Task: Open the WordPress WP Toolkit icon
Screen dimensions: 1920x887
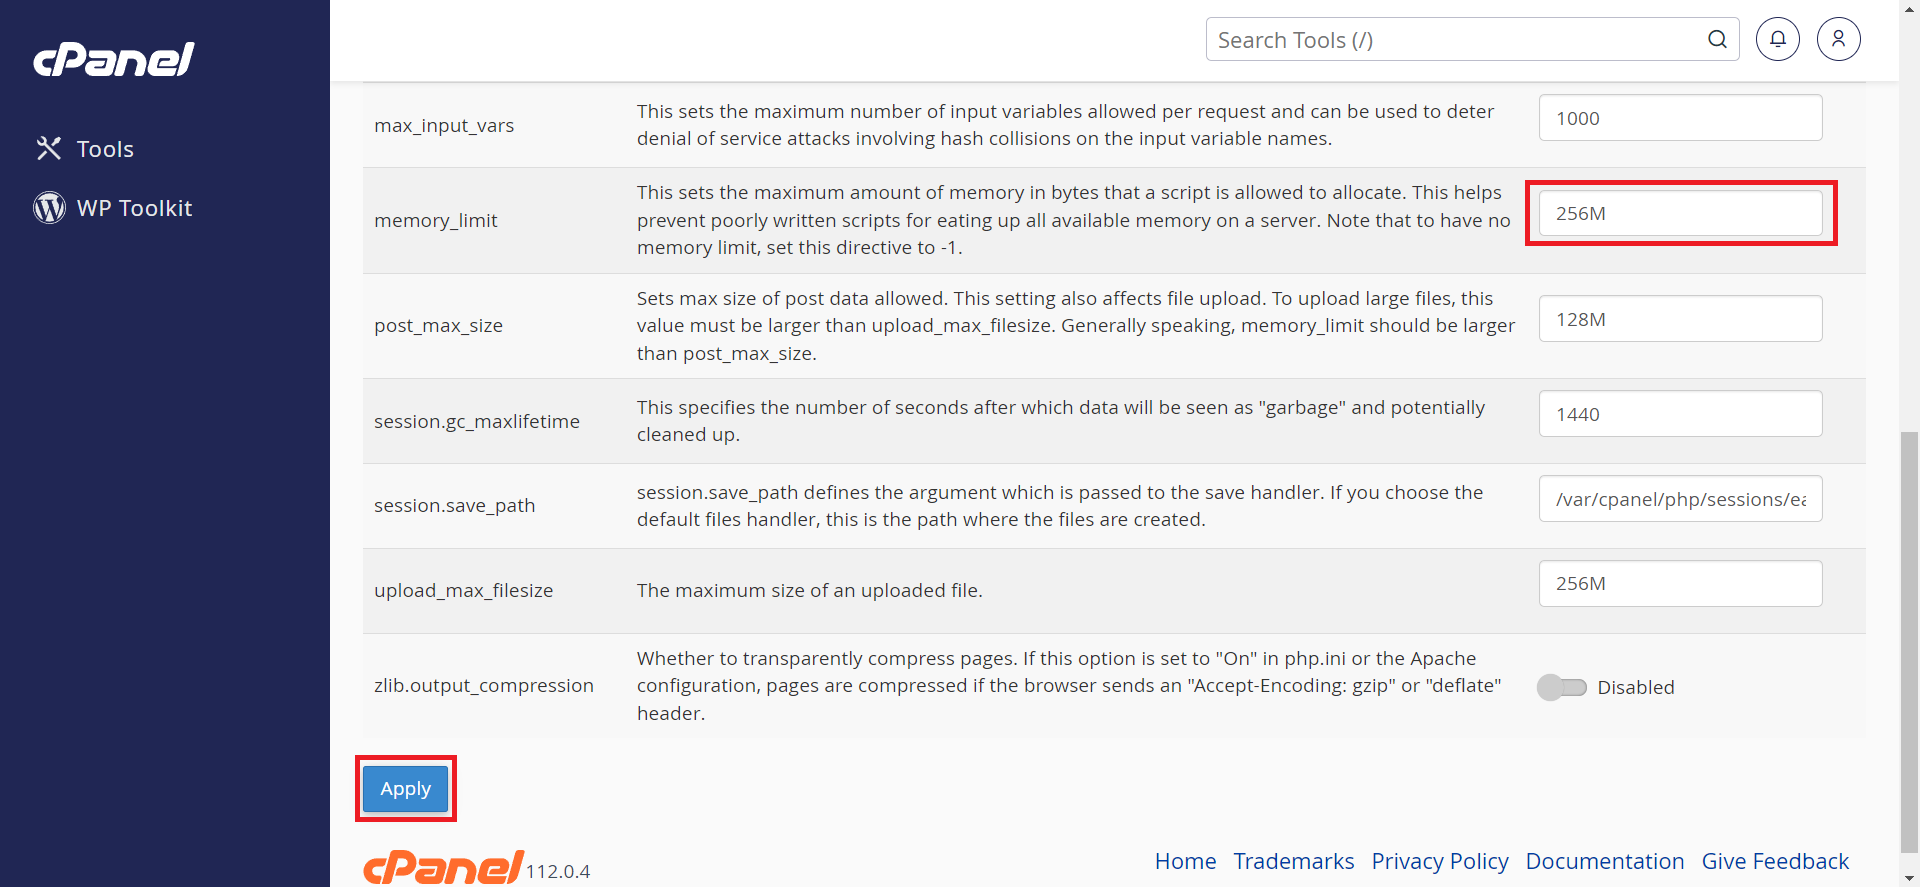Action: click(49, 208)
